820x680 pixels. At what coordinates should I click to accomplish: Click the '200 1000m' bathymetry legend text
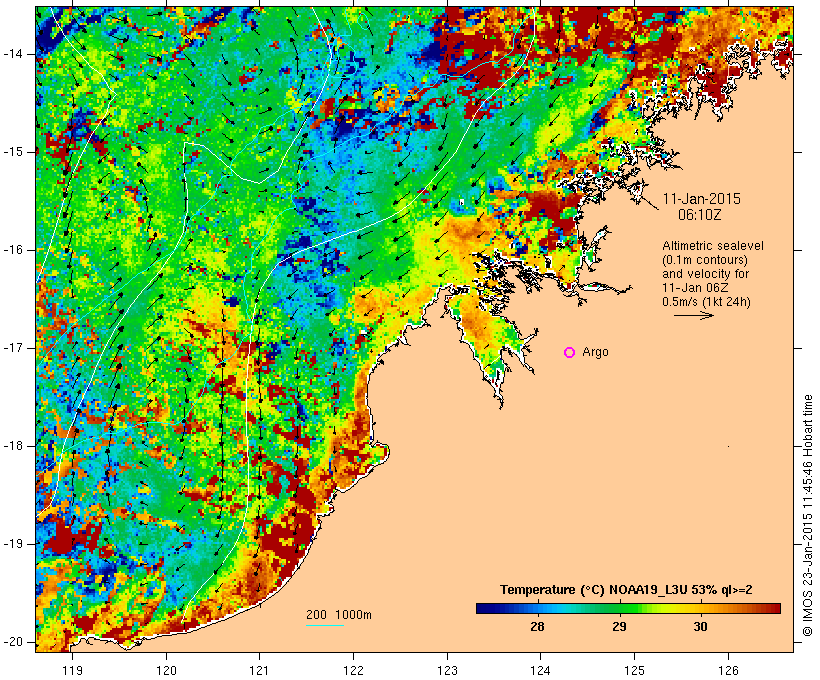pyautogui.click(x=339, y=615)
